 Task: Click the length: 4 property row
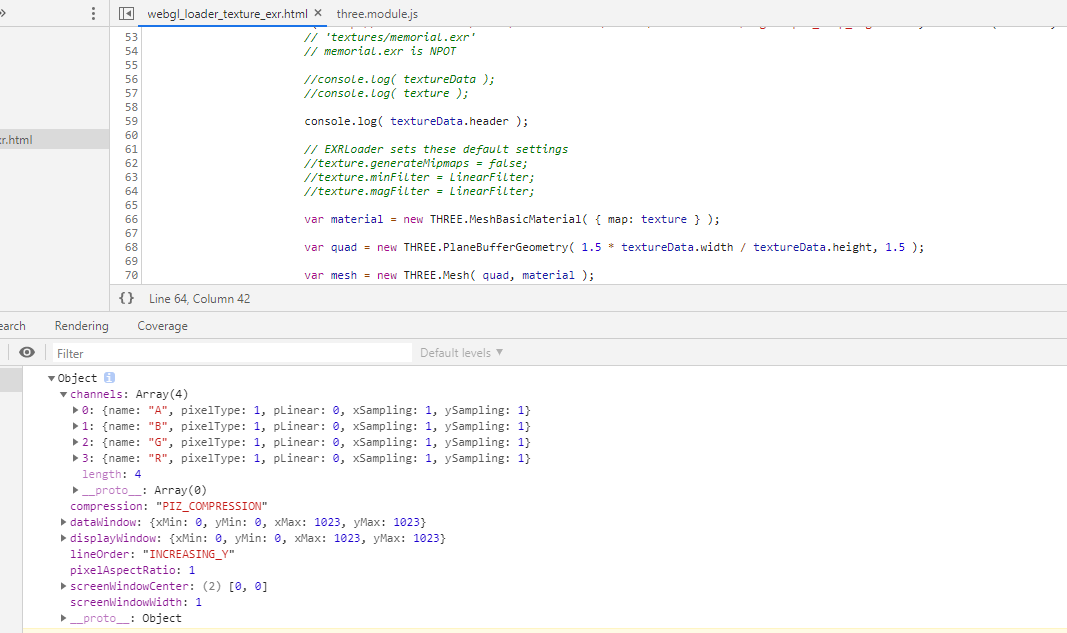click(112, 474)
